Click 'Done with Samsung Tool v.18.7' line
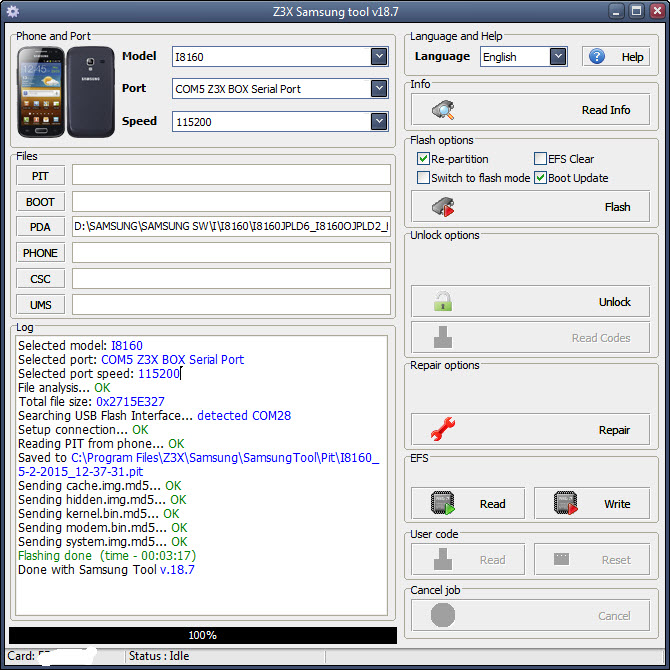This screenshot has height=670, width=670. [106, 570]
